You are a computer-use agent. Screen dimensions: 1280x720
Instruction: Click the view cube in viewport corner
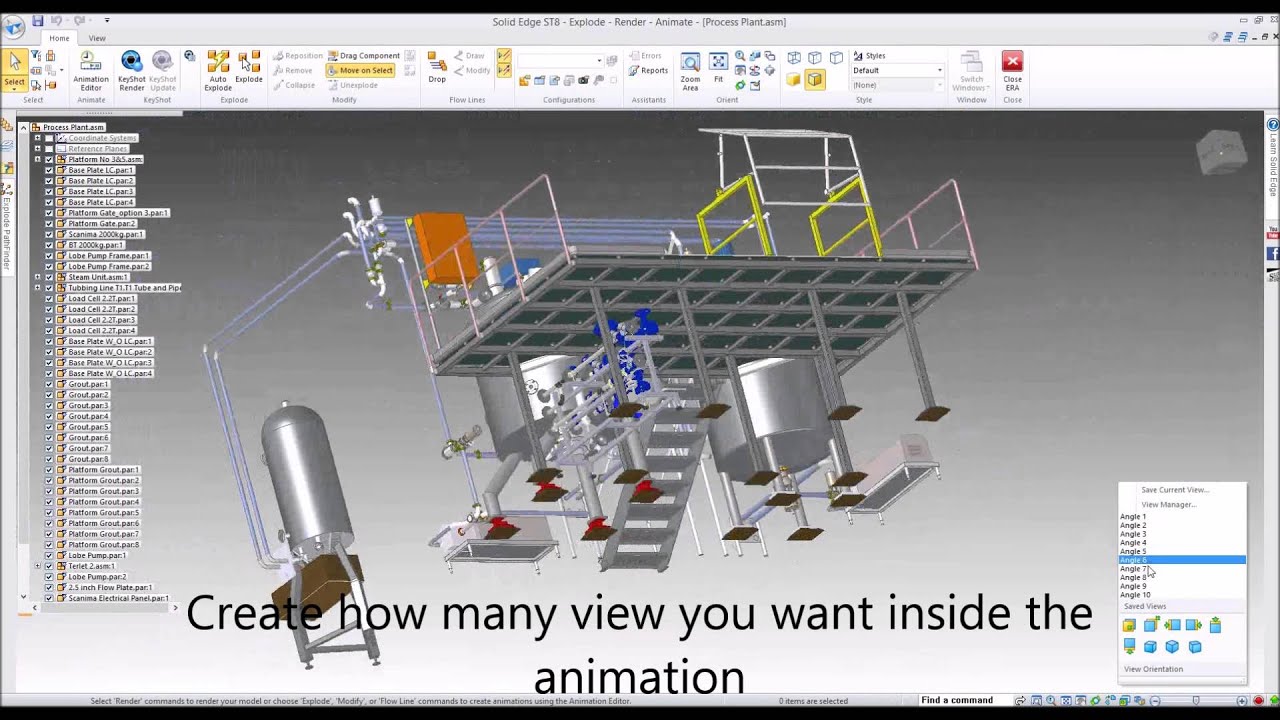(x=1221, y=152)
